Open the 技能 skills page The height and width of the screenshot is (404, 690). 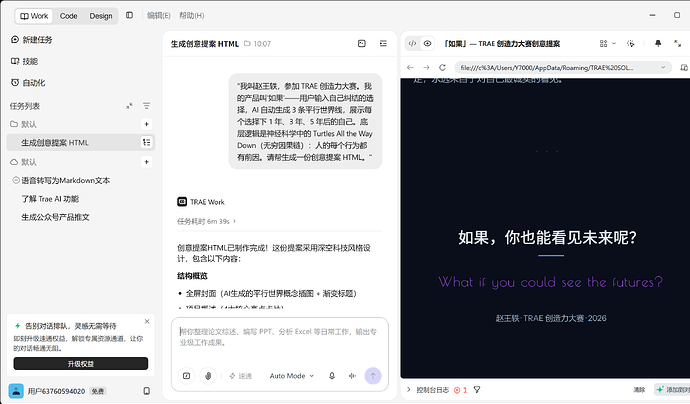coord(25,61)
